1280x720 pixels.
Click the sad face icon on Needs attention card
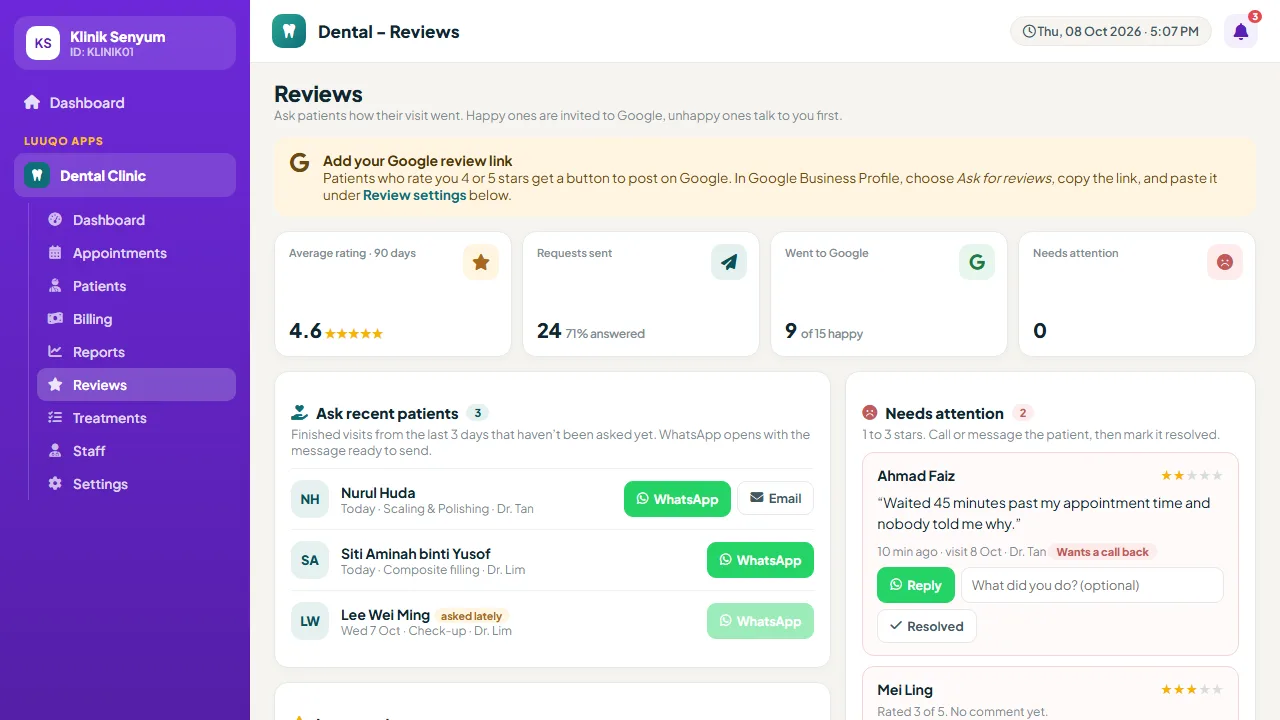[1225, 262]
